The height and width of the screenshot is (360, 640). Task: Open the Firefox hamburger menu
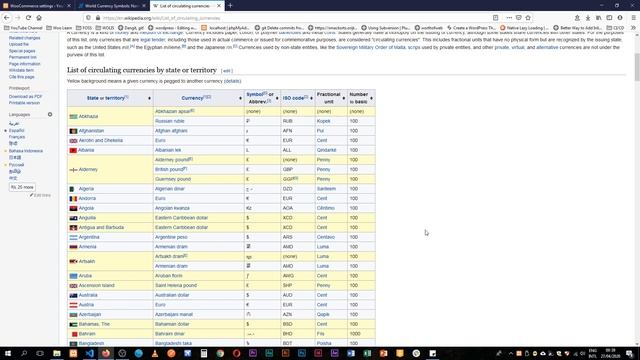(633, 18)
